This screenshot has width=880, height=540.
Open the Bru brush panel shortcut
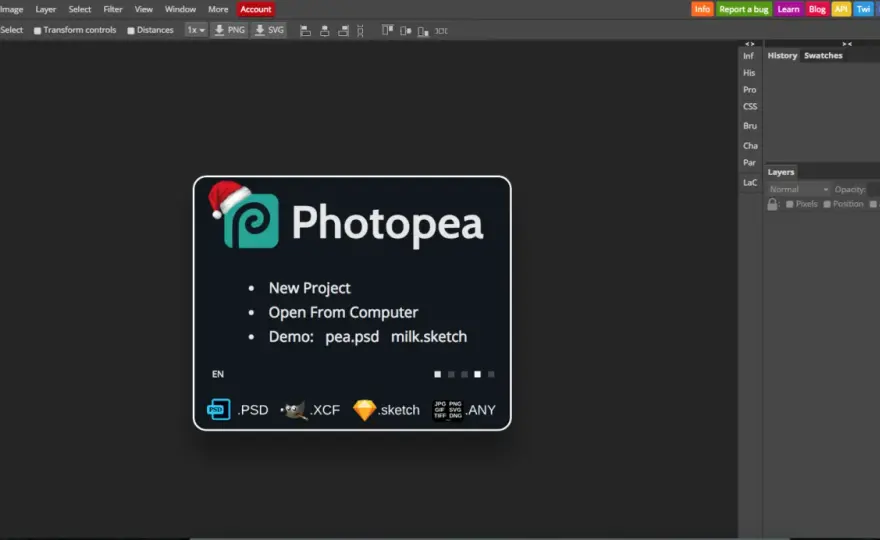click(x=750, y=126)
